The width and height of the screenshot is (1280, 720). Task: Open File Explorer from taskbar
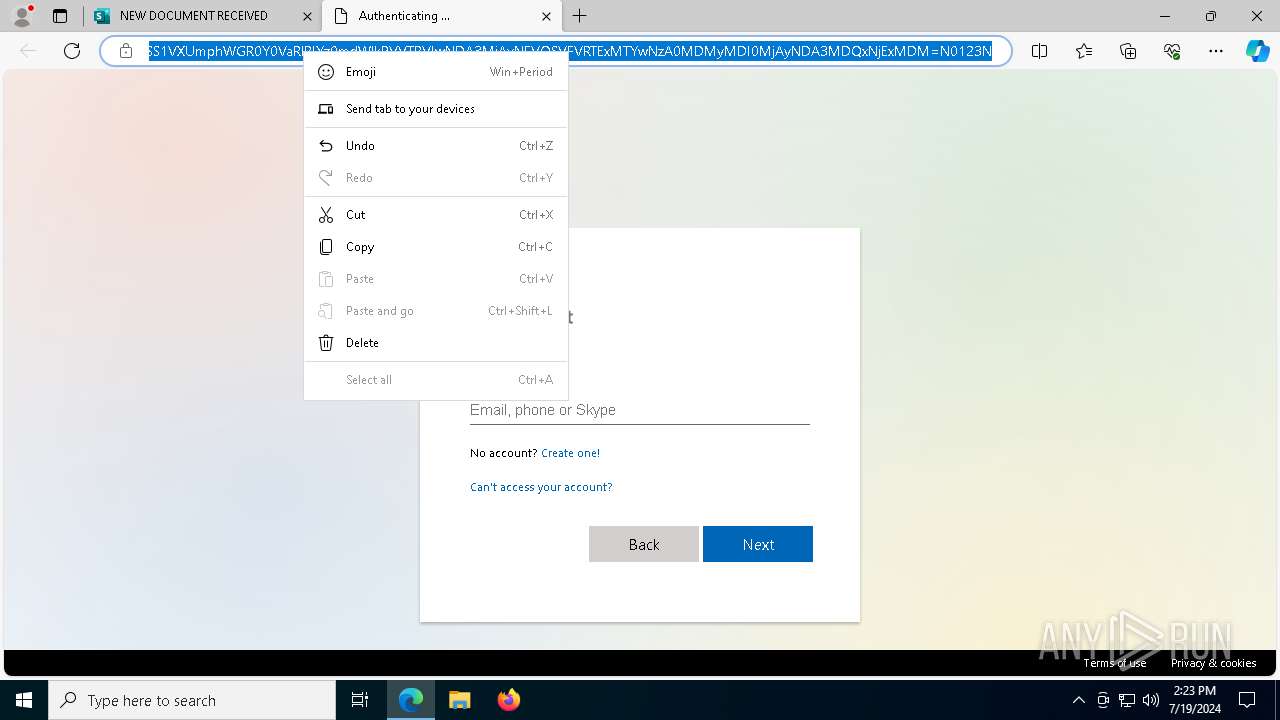click(459, 700)
